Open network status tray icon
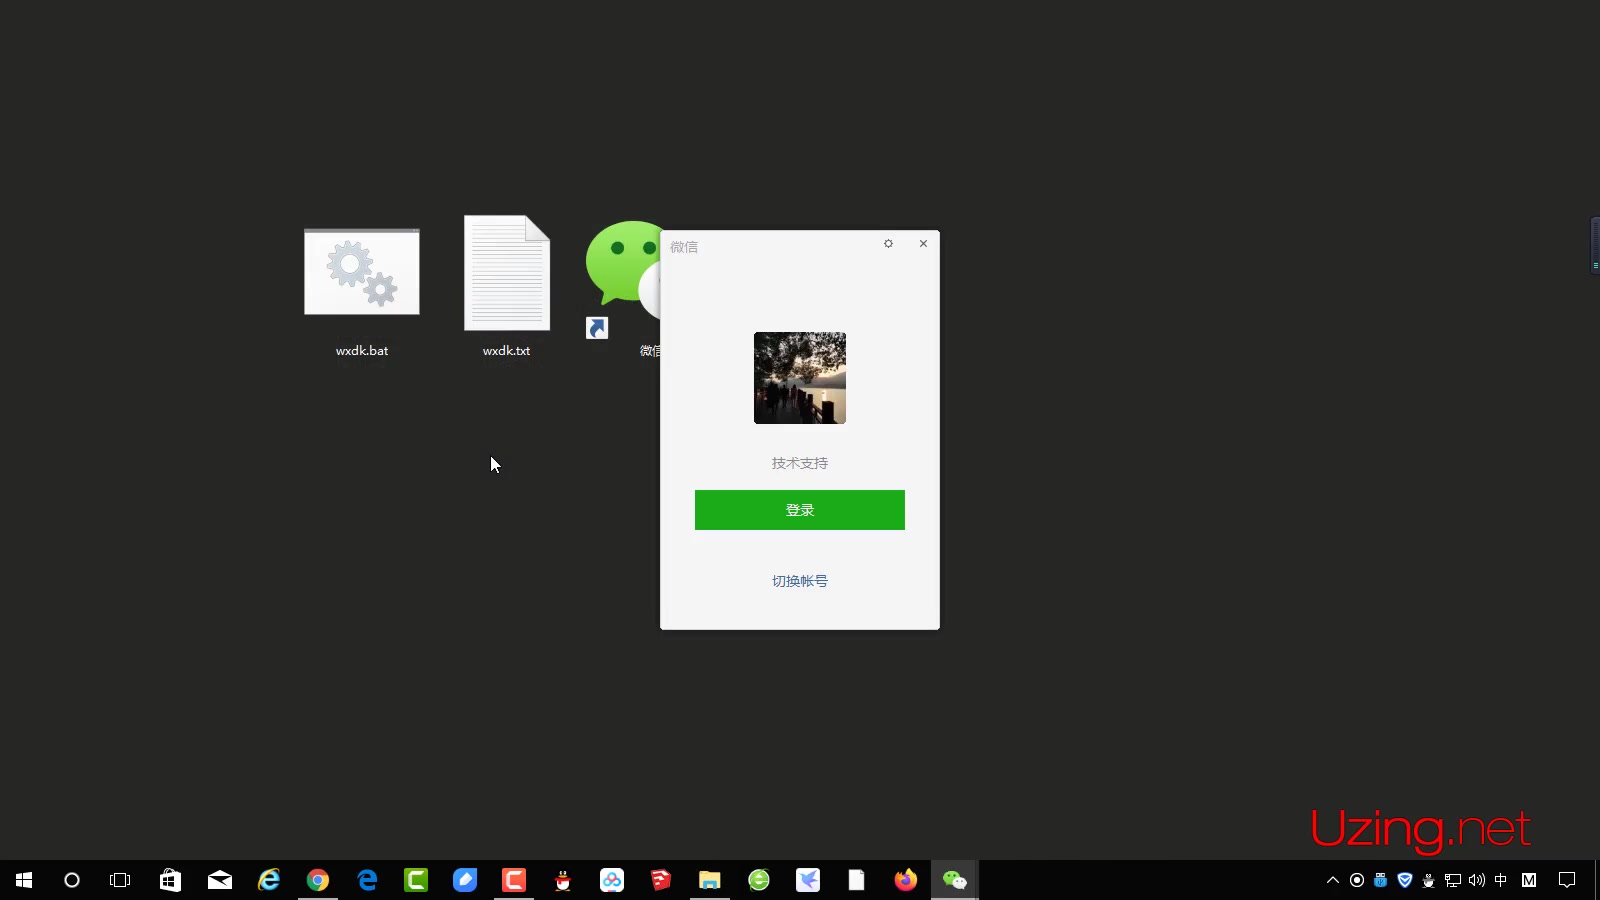This screenshot has width=1600, height=900. [1453, 880]
